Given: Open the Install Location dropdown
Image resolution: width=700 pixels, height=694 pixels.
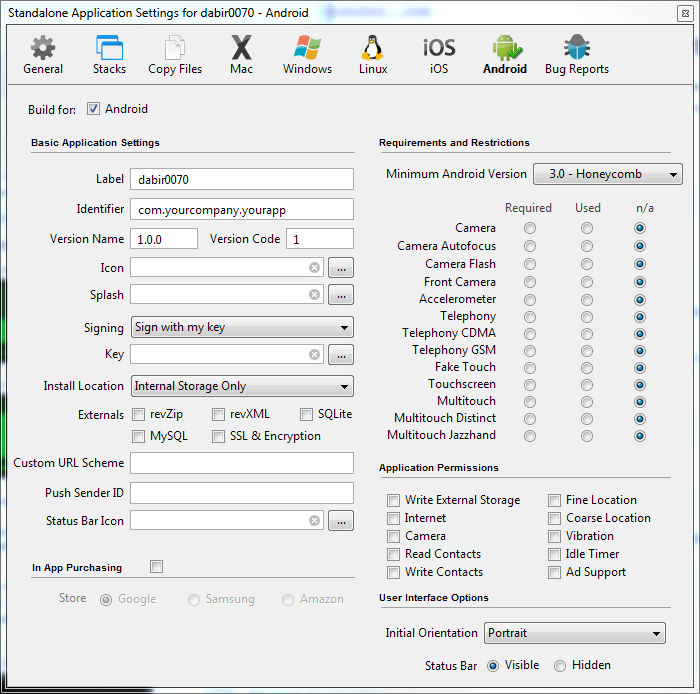Looking at the screenshot, I should point(242,386).
